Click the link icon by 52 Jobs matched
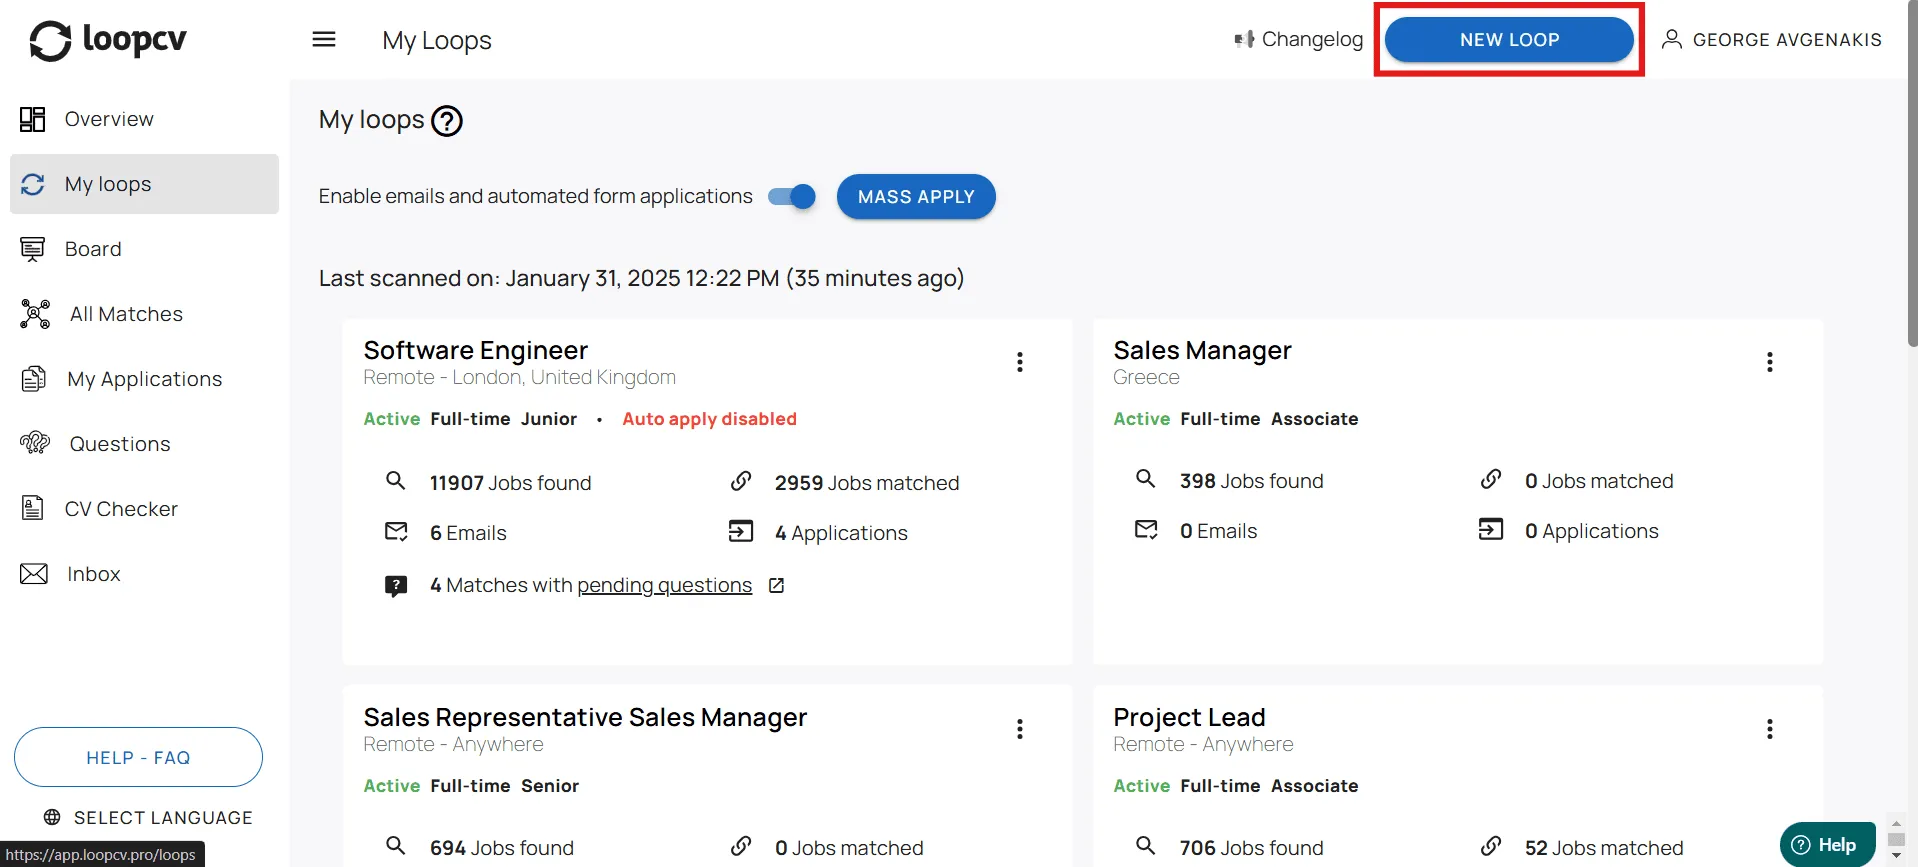This screenshot has height=867, width=1918. pos(1491,846)
